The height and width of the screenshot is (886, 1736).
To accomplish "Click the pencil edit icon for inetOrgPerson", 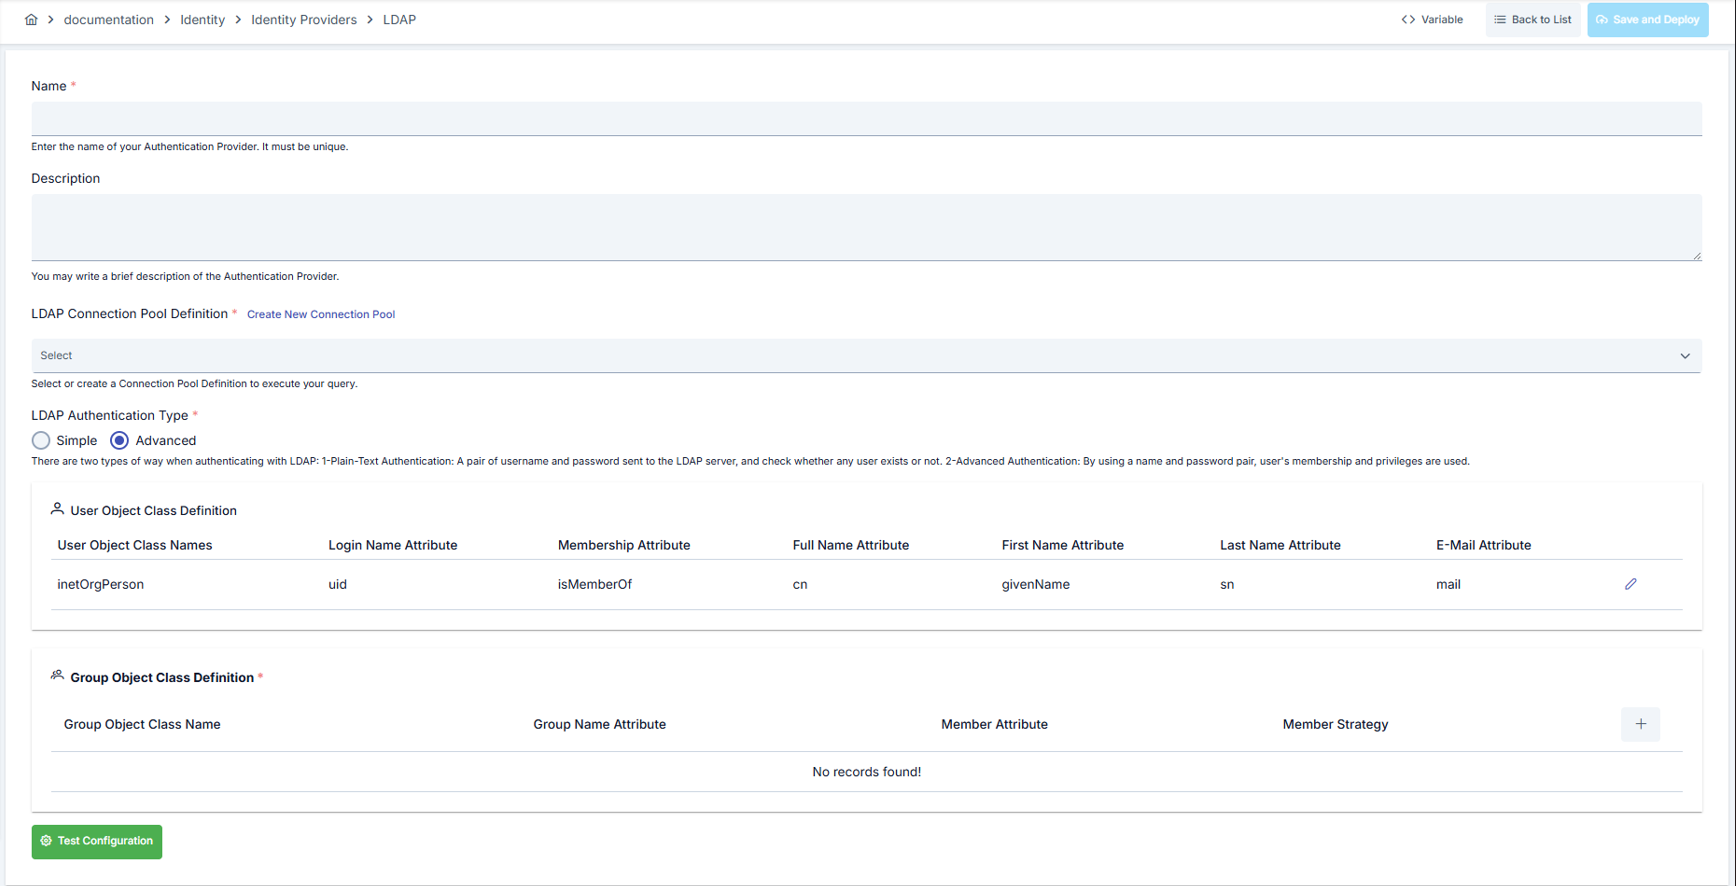I will point(1630,584).
